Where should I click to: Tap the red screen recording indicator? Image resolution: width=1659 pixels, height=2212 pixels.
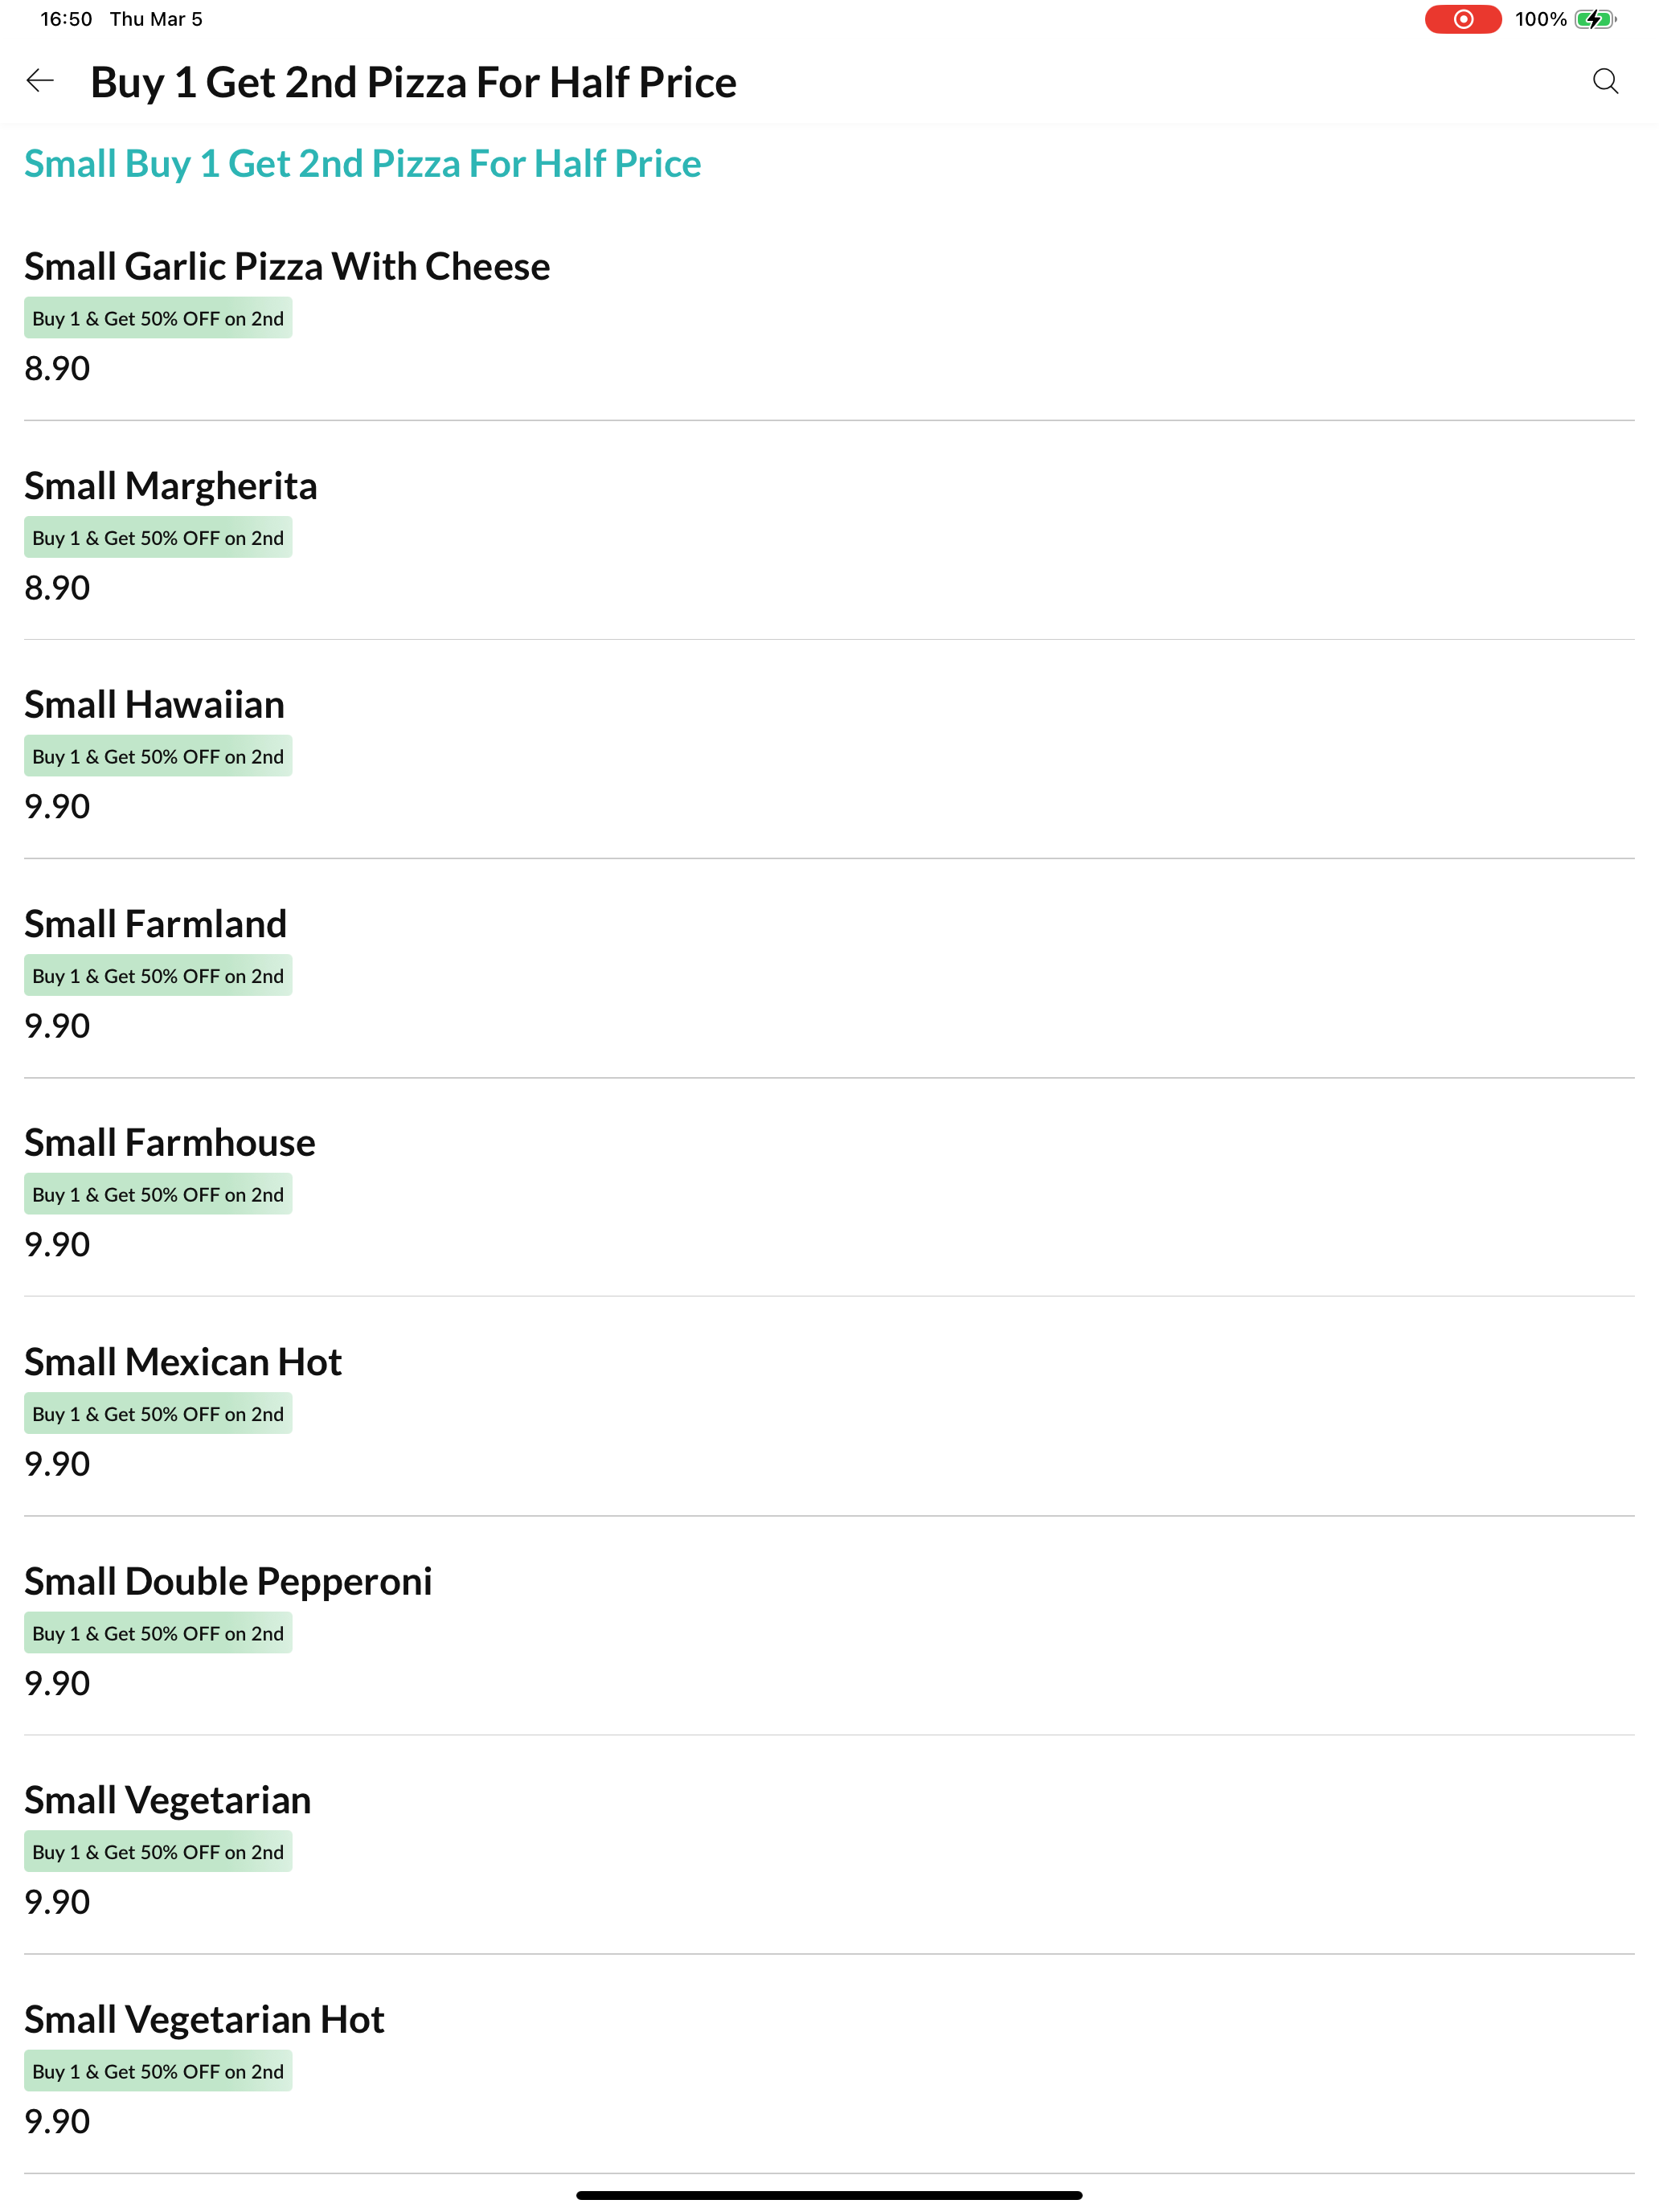(x=1462, y=19)
